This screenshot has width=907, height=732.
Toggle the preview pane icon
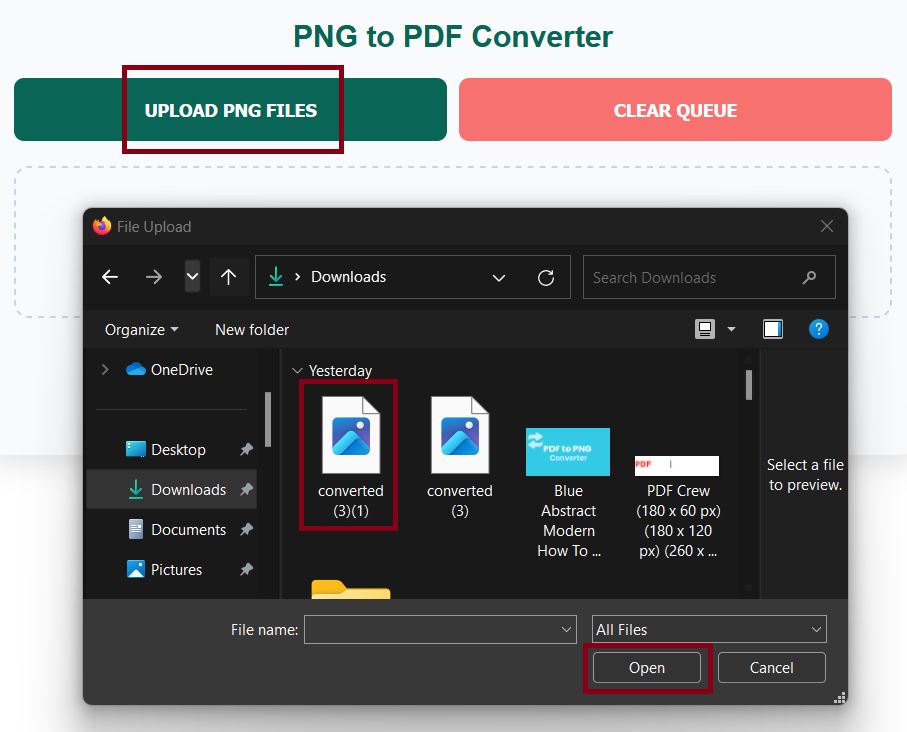pos(772,328)
